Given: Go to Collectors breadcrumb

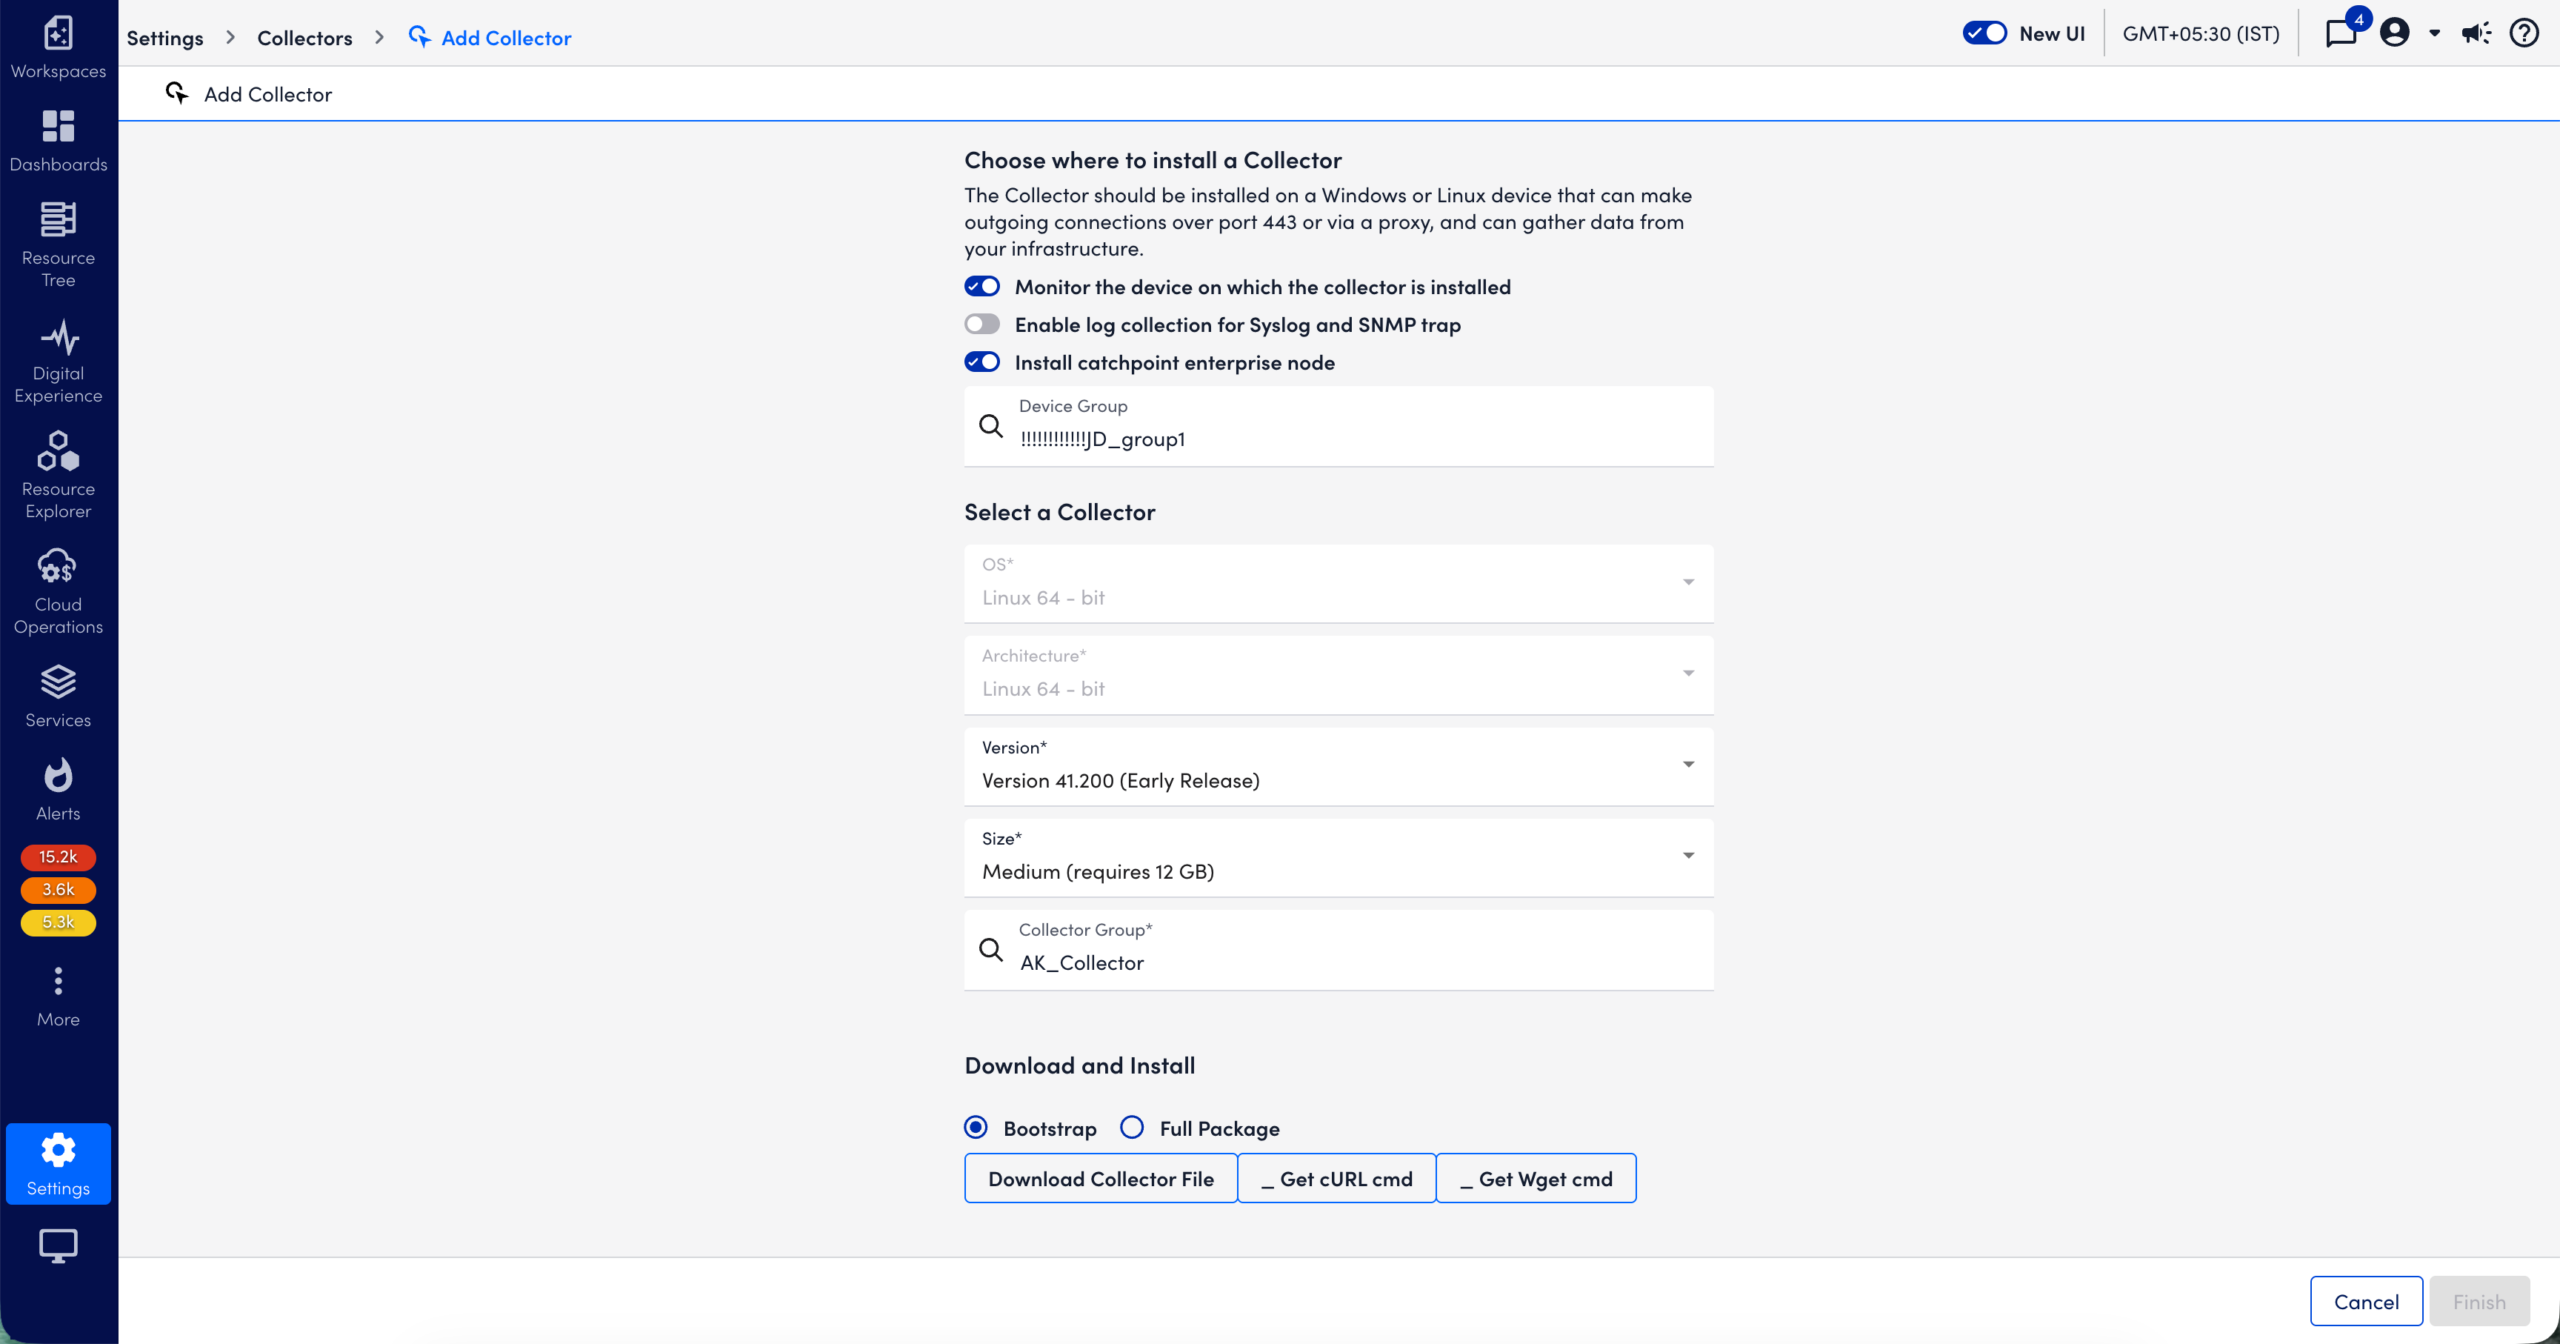Looking at the screenshot, I should pyautogui.click(x=305, y=38).
